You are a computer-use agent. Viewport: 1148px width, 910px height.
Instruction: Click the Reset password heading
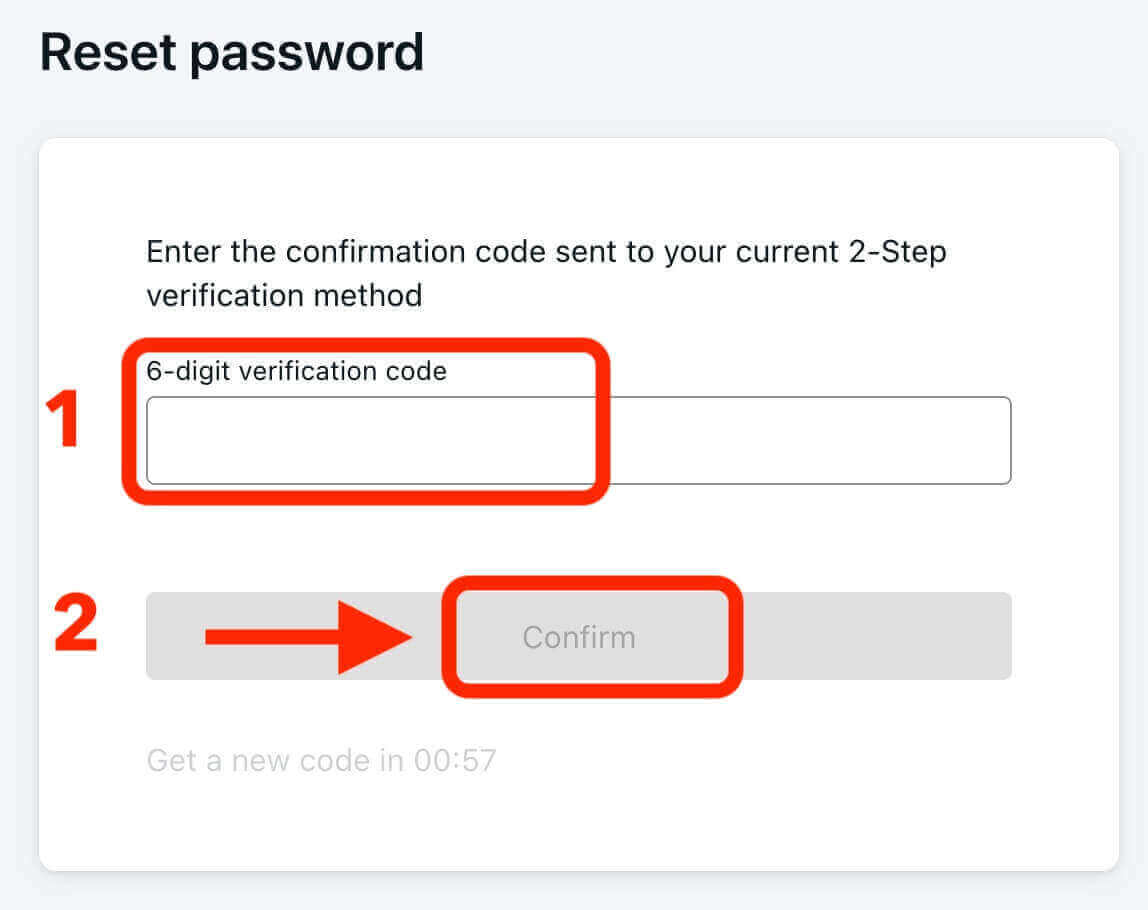coord(230,52)
